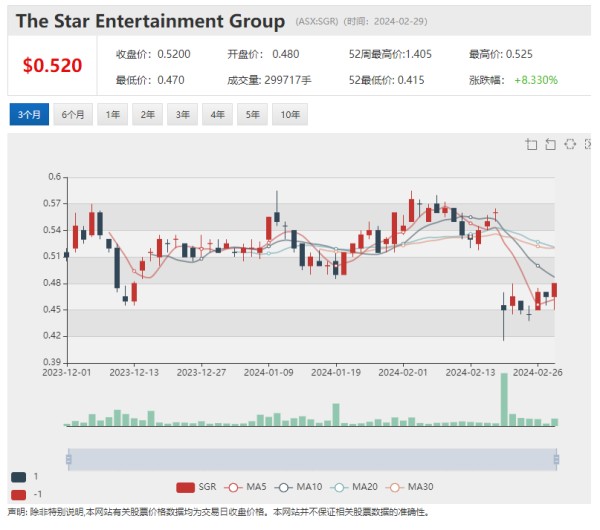
Task: Switch chart to the 1年 range
Action: [112, 114]
